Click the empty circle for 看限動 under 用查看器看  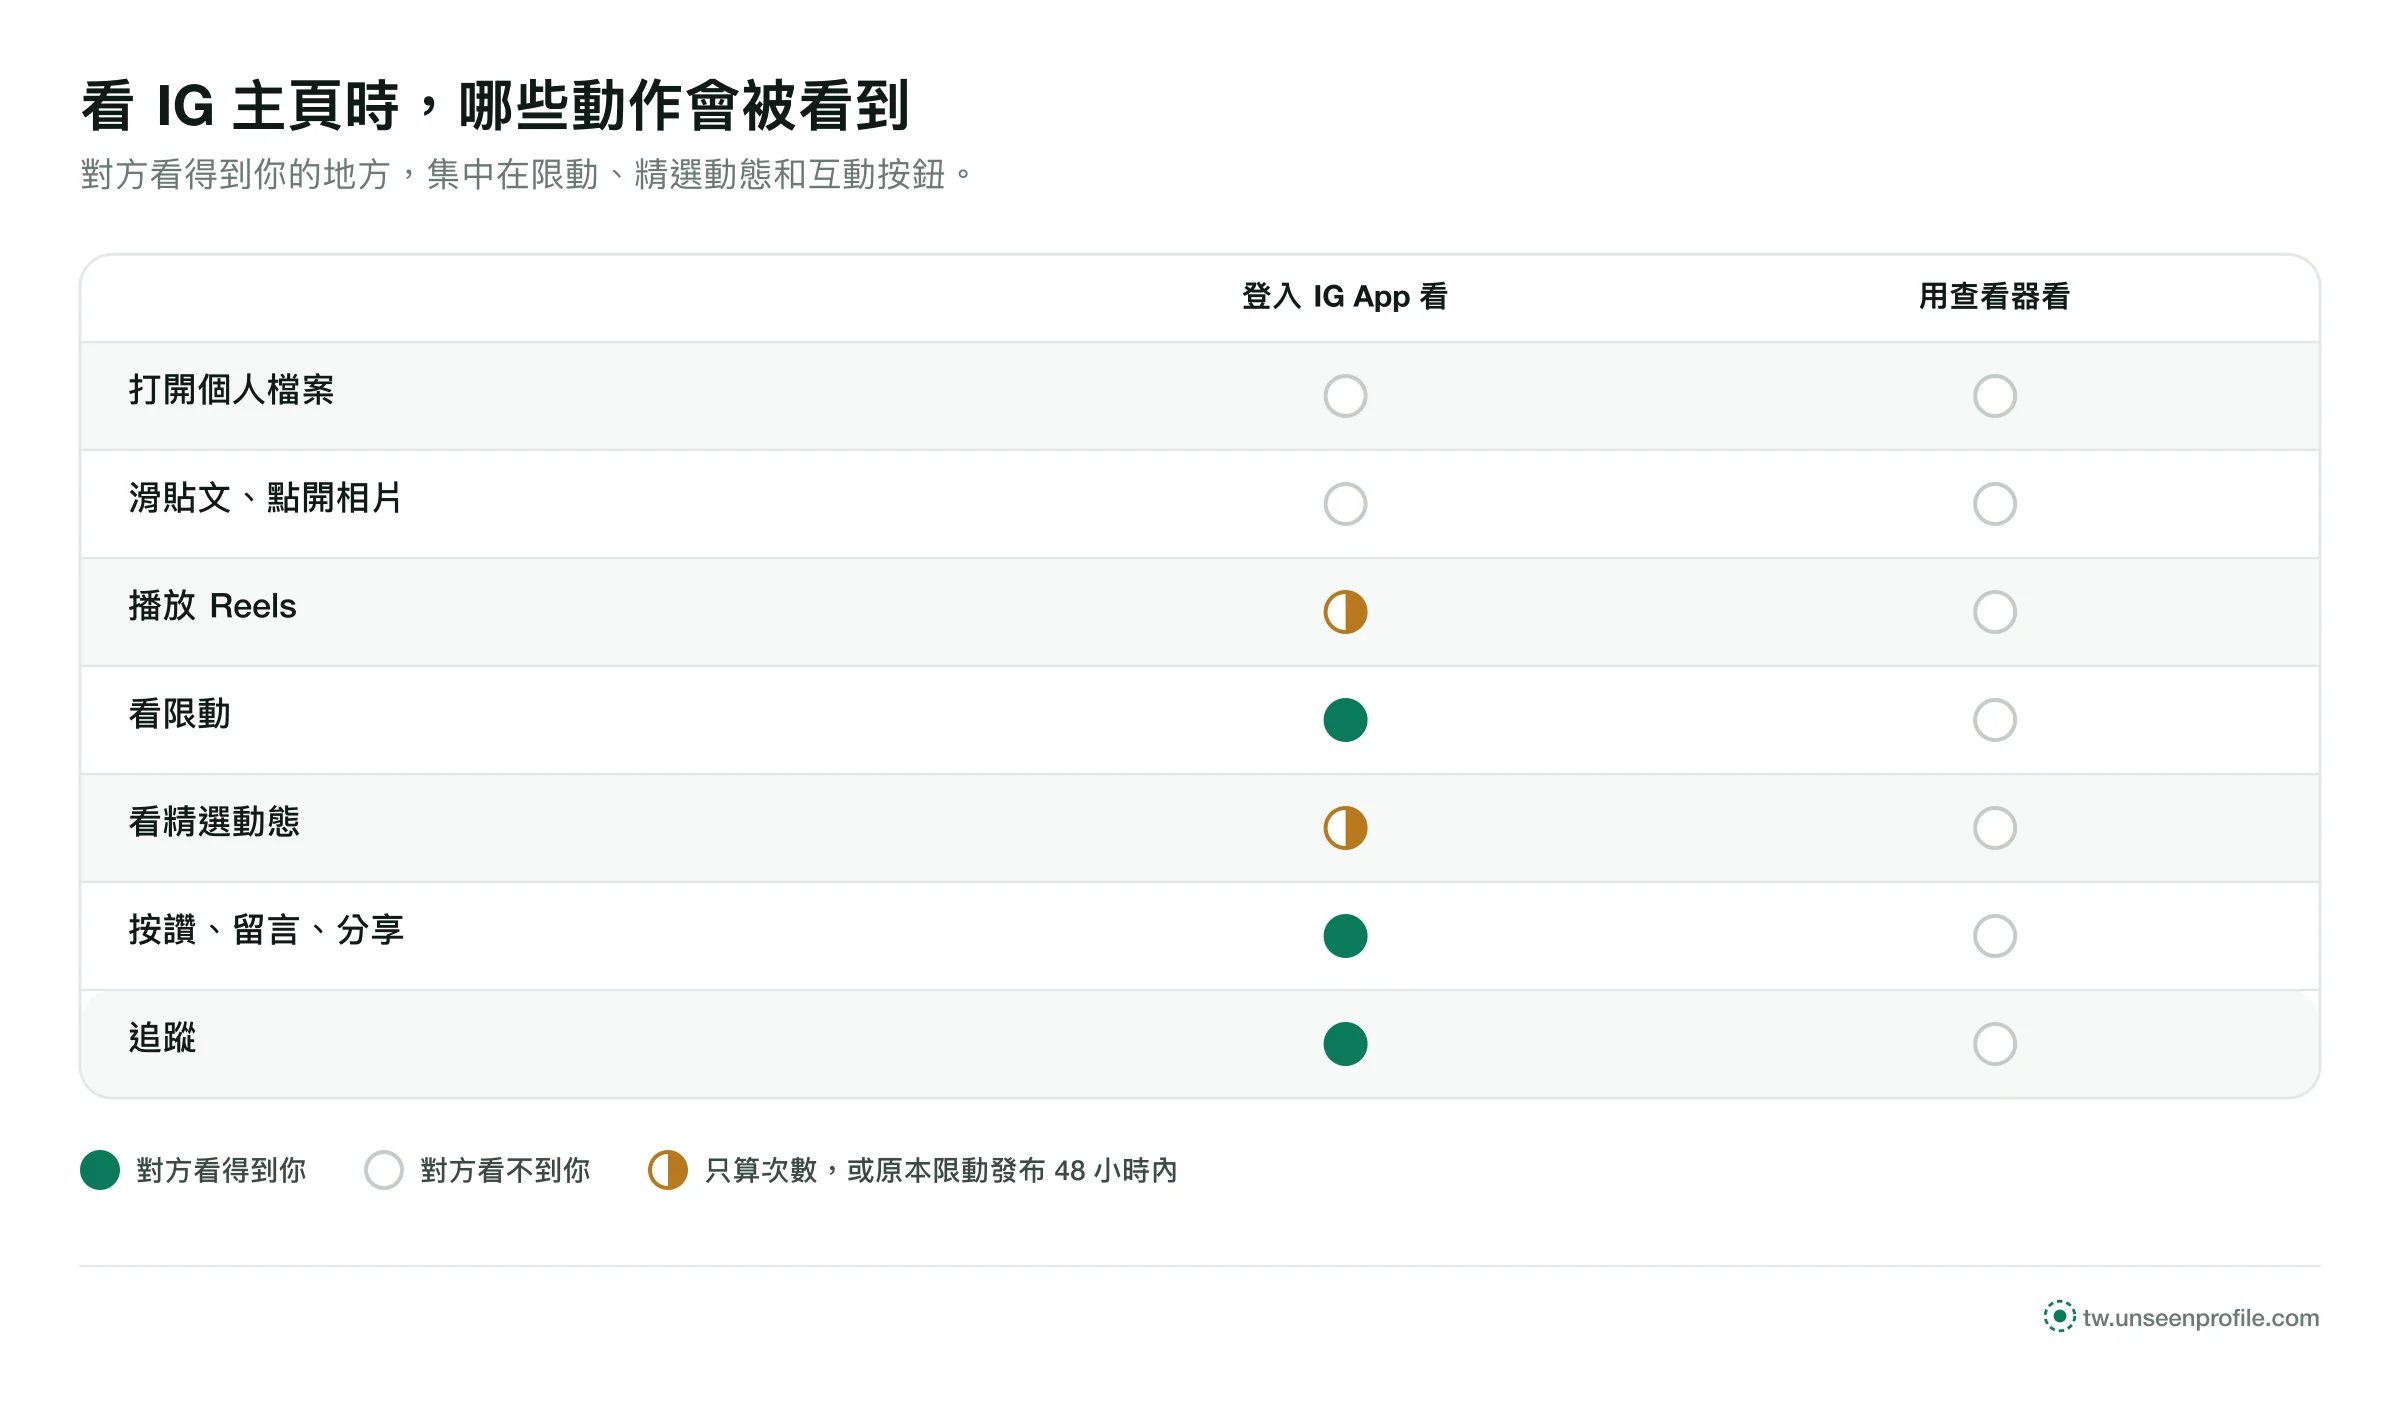1994,720
